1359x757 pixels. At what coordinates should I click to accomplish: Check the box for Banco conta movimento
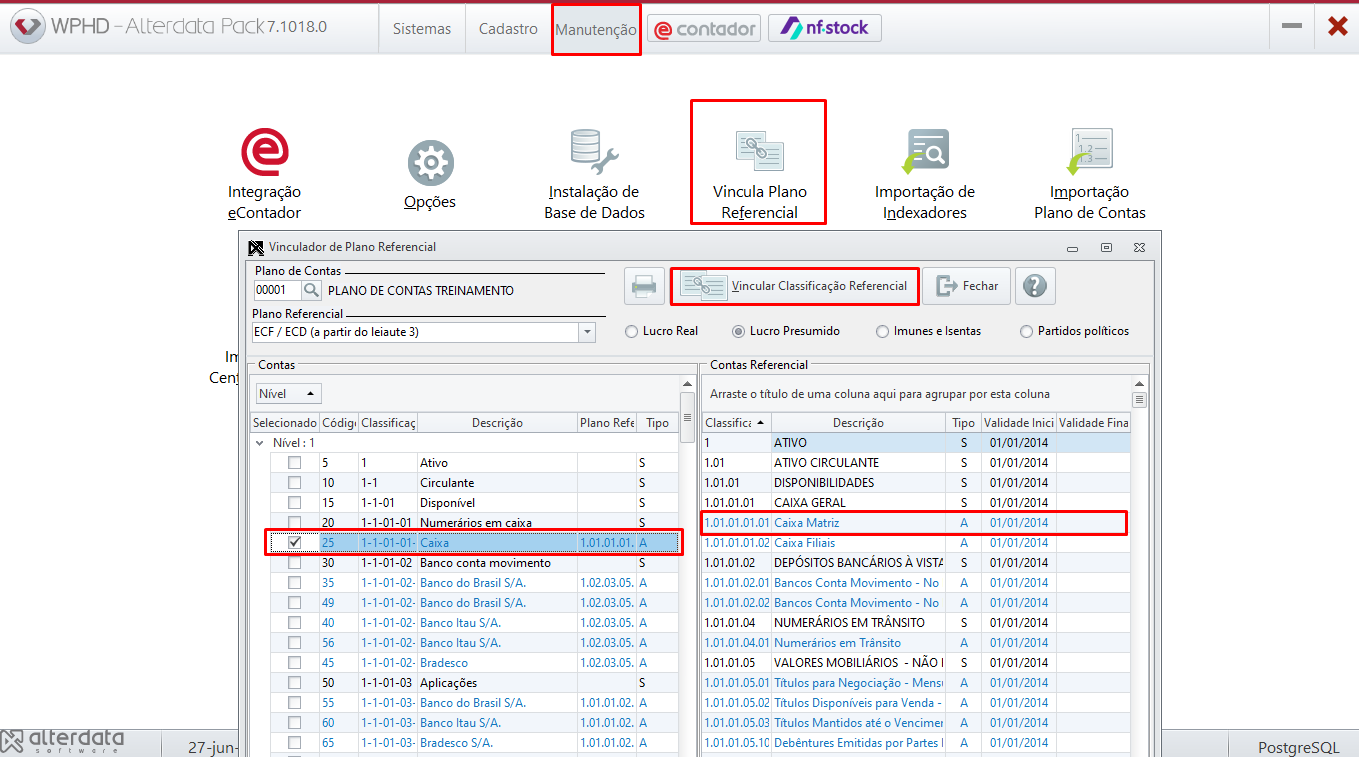coord(294,563)
